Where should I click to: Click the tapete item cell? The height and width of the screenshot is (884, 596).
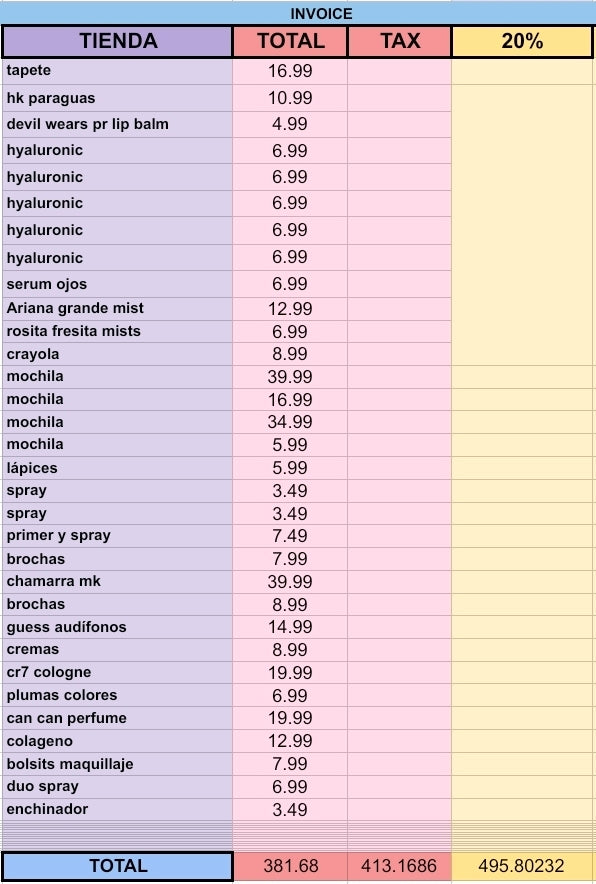(117, 71)
